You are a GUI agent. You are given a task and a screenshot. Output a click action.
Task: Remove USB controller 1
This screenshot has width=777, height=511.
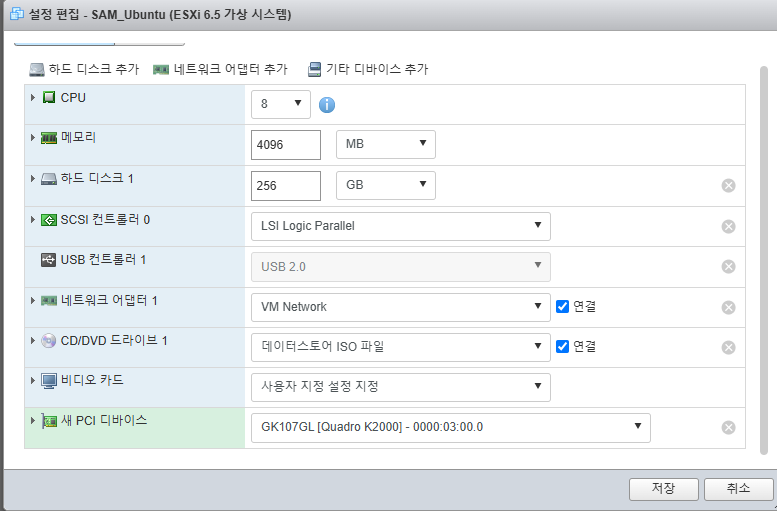[728, 267]
